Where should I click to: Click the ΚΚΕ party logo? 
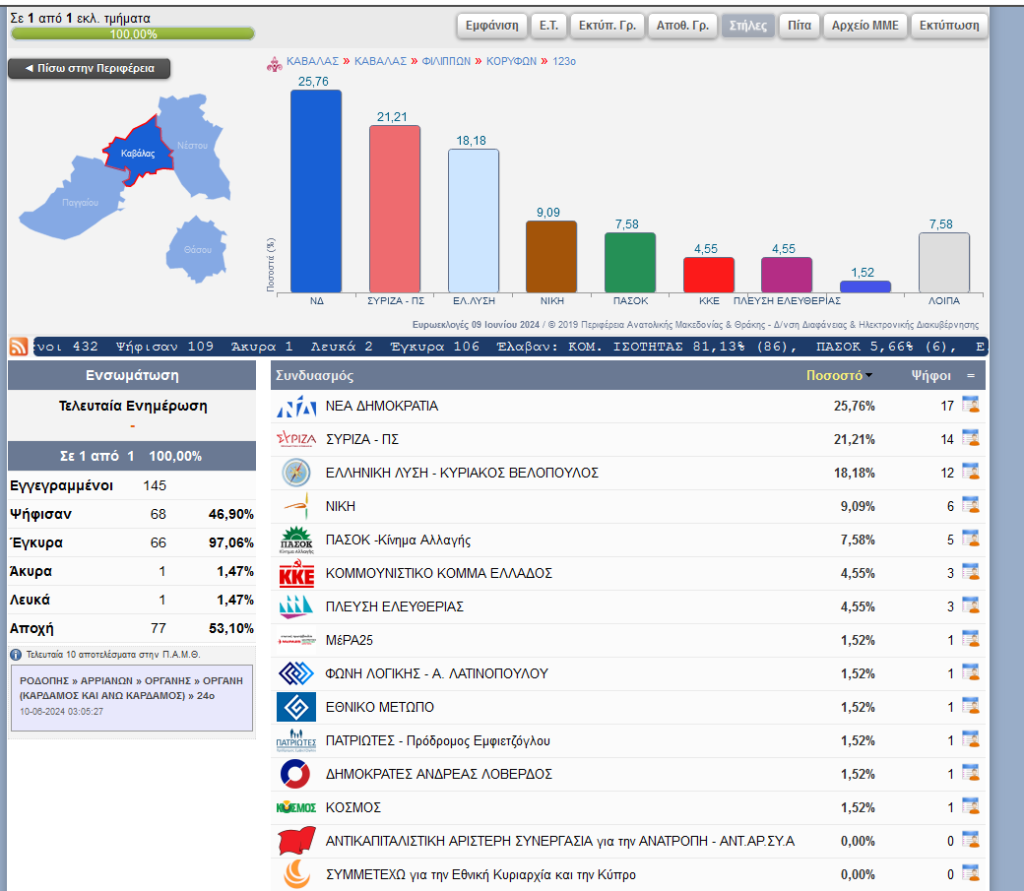coord(296,574)
